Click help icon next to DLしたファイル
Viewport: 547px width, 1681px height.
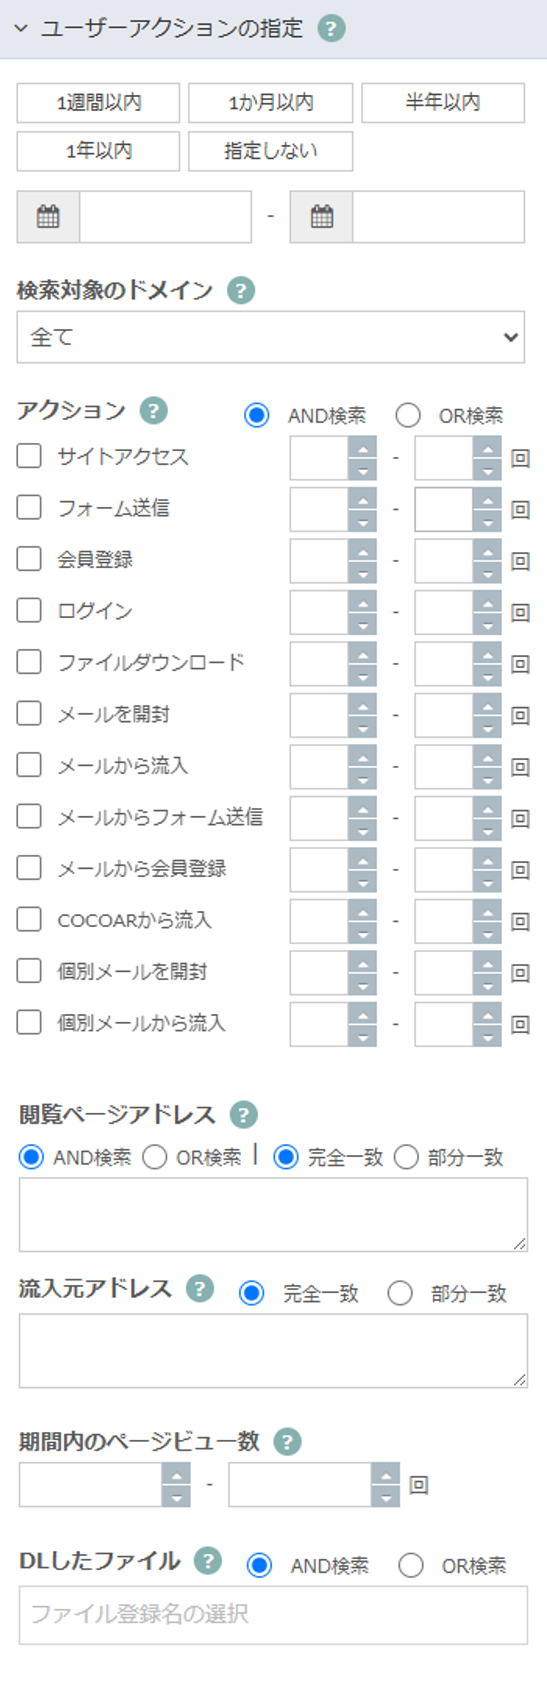[207, 1561]
